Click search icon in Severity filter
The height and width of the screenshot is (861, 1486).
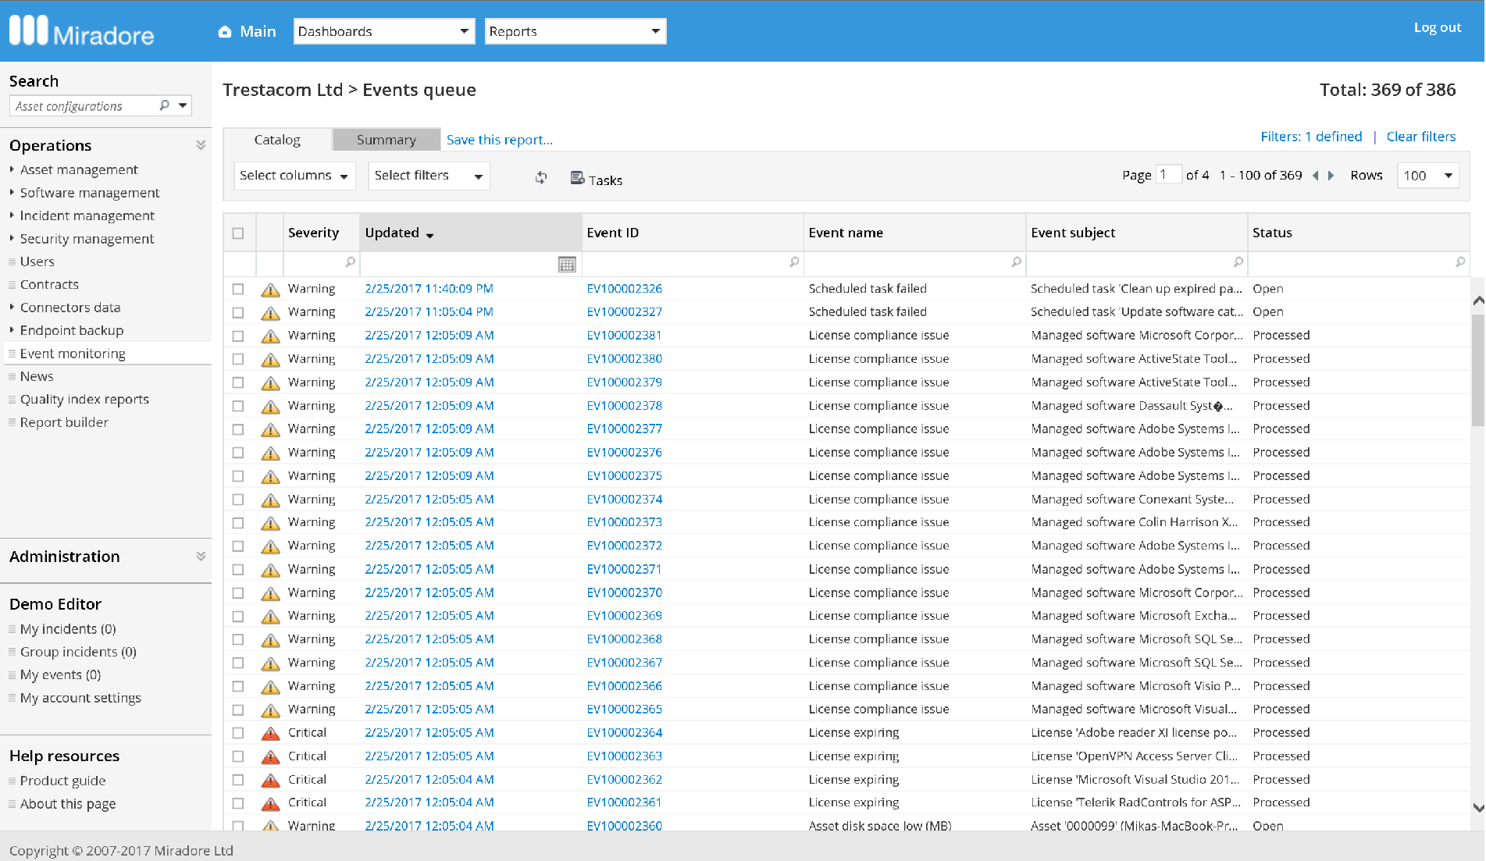350,262
